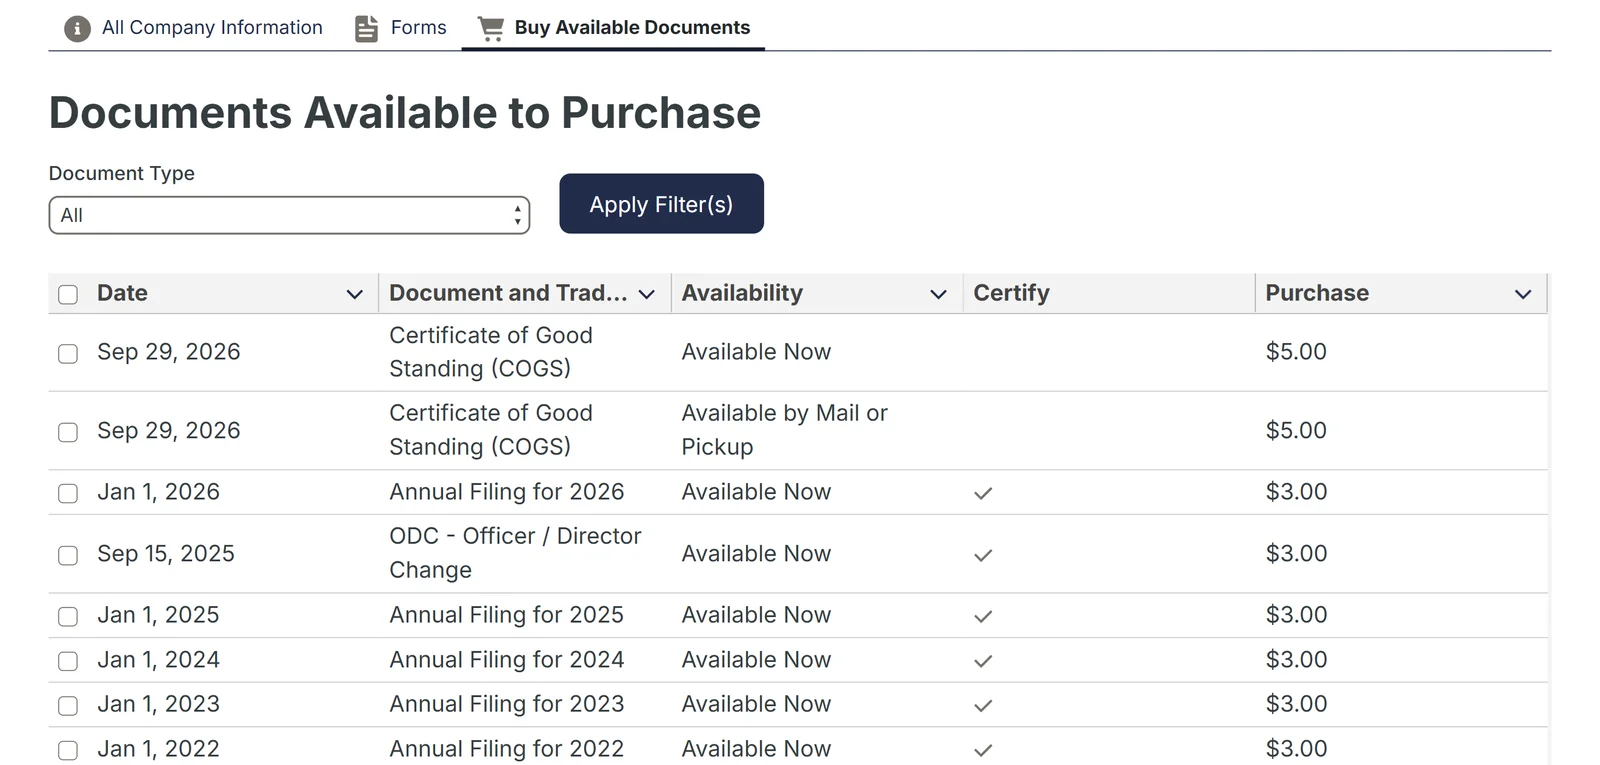
Task: Select the Buy Available Documents tab
Action: (613, 28)
